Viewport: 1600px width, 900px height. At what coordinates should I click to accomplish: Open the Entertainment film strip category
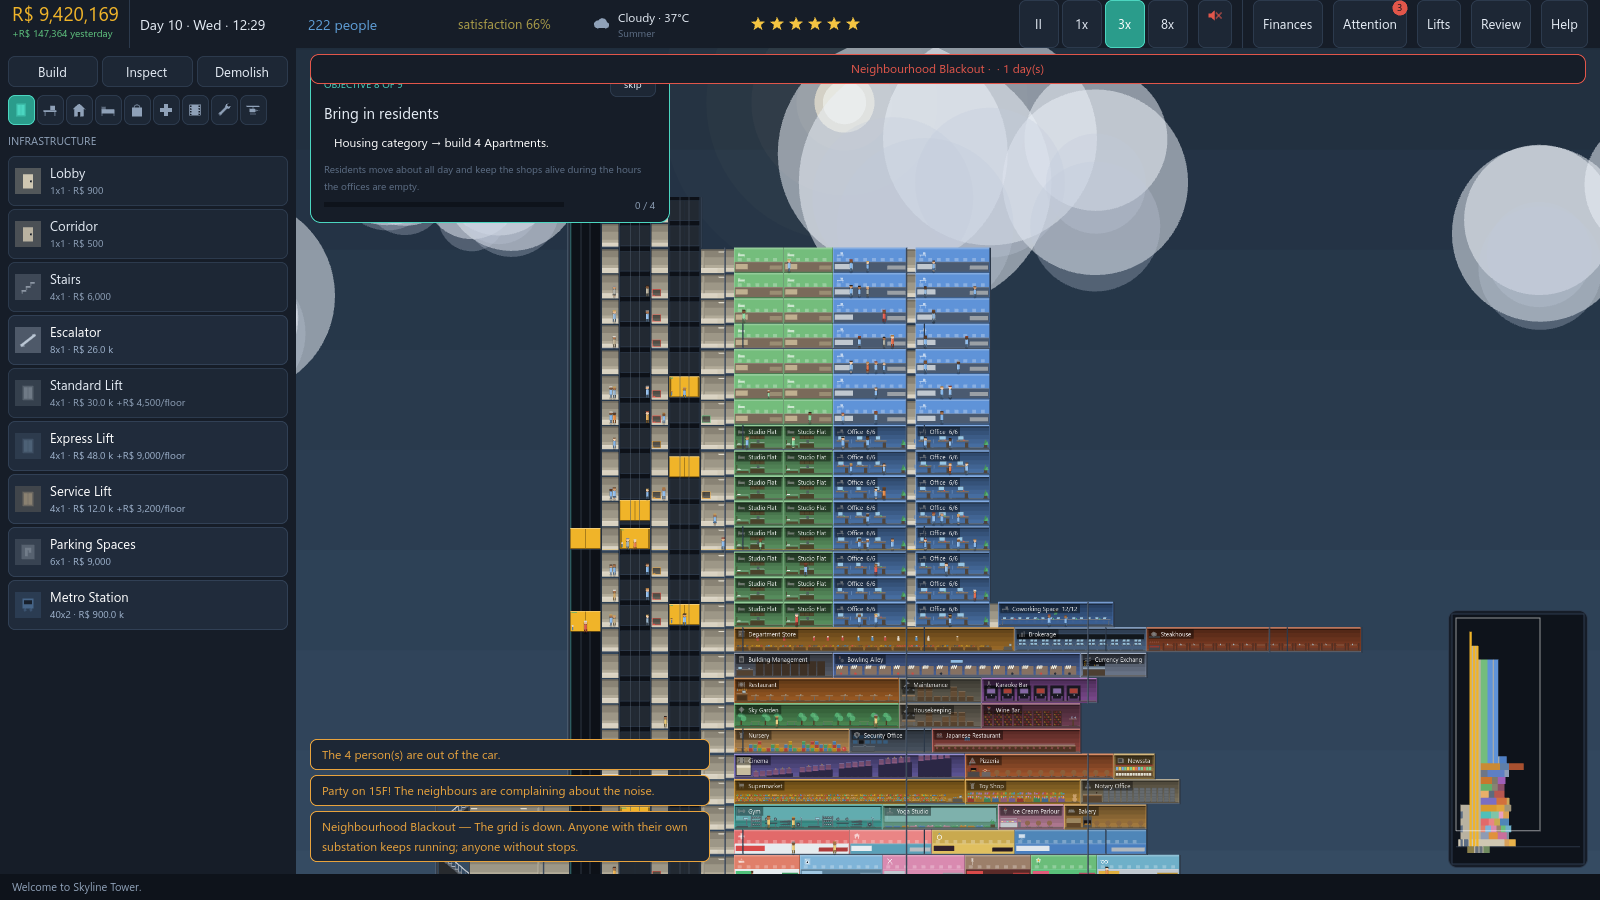(195, 110)
